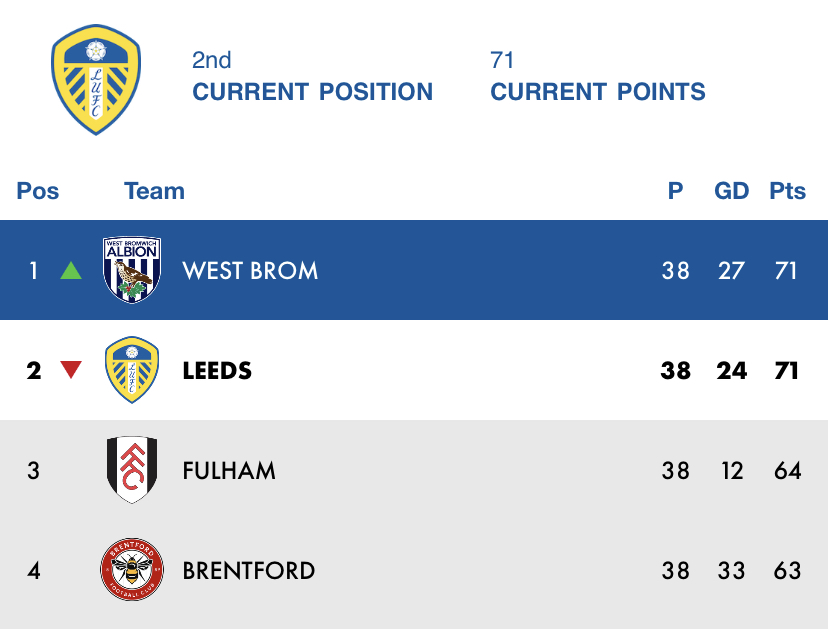Click Brentford's goal difference value 33
Image resolution: width=828 pixels, height=629 pixels.
(731, 570)
